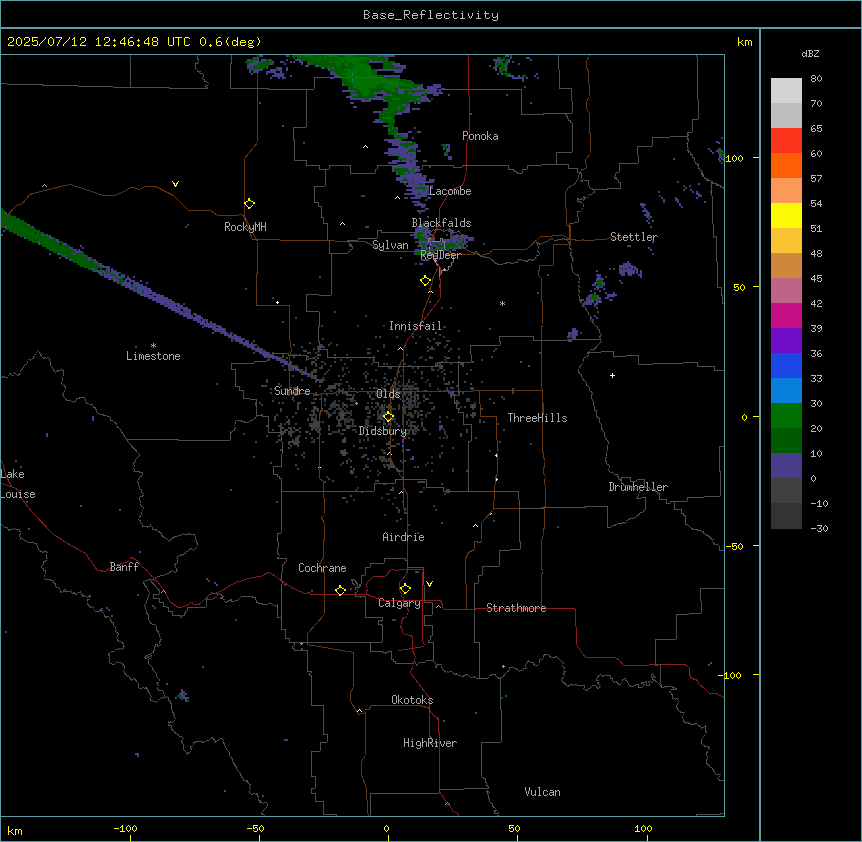Select the yellow diamond marker above the Calgary label
862x842 pixels.
[405, 589]
